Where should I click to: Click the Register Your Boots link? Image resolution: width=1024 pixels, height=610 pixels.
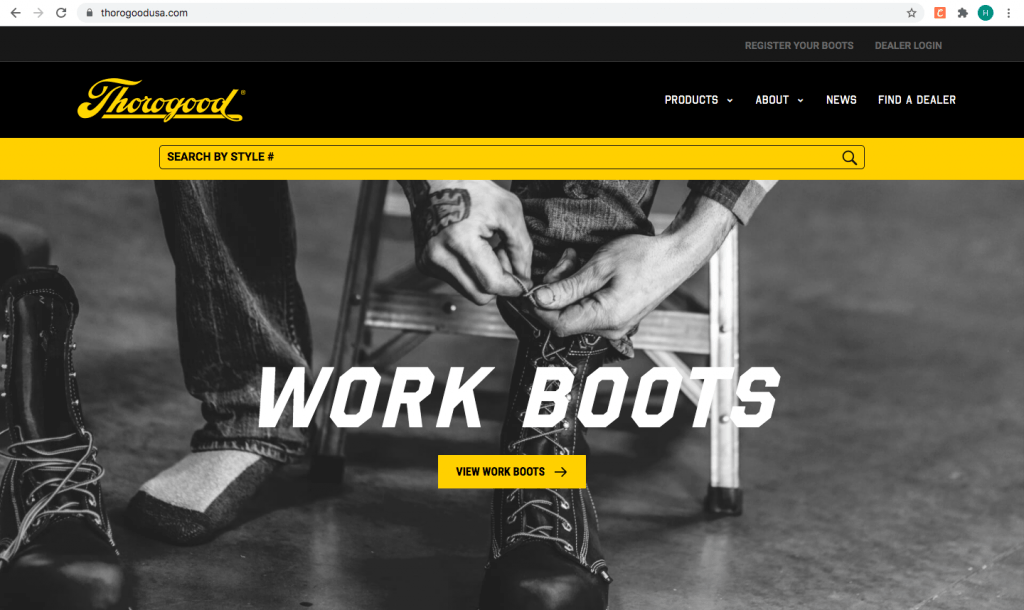[x=799, y=46]
